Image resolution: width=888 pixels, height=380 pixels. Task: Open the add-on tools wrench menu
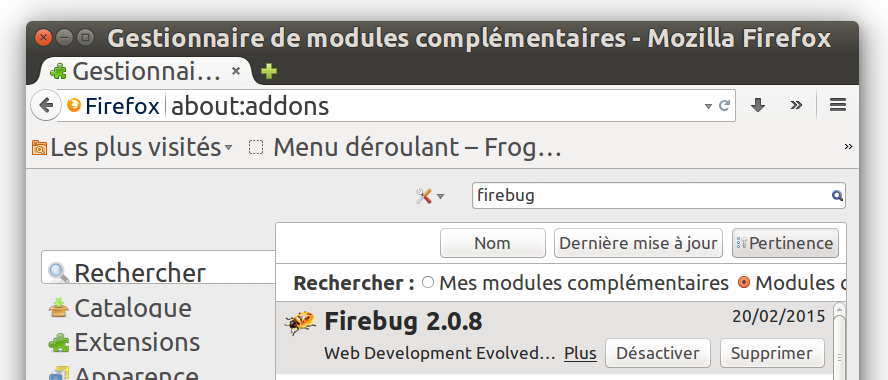point(430,197)
